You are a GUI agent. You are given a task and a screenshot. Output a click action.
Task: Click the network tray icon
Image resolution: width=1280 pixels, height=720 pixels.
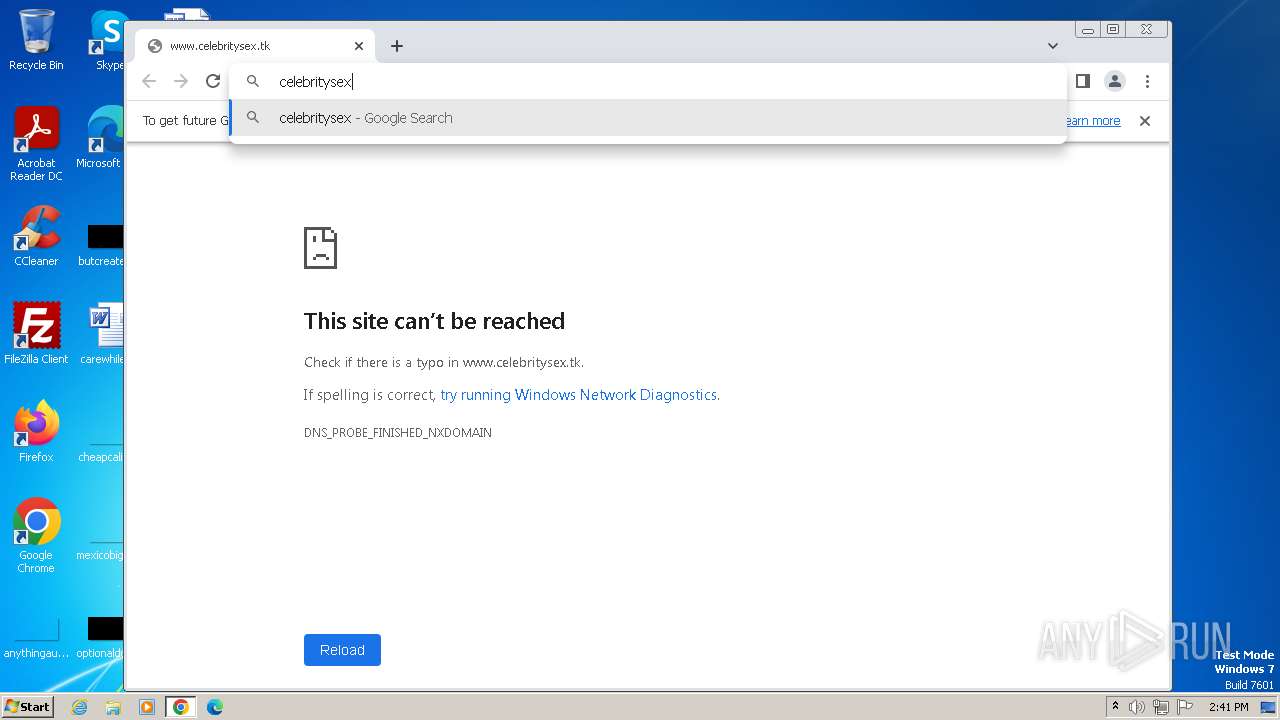[1161, 707]
